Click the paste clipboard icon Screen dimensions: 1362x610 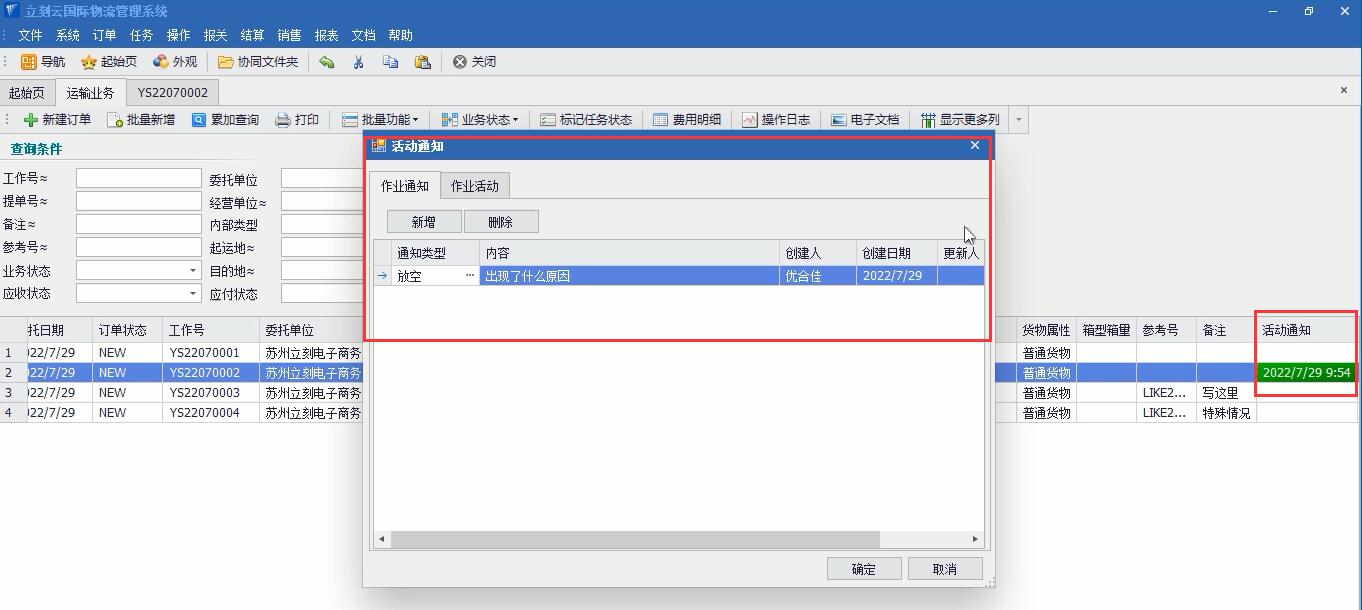[x=422, y=62]
